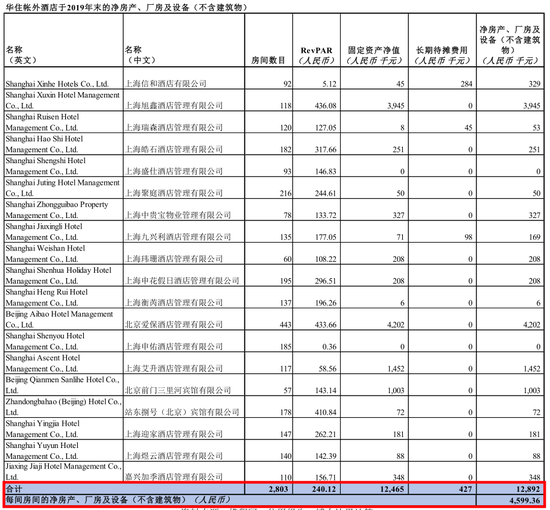Select the Chinese name 站东捌号（北京）宾馆有限公司
This screenshot has width=550, height=510.
click(182, 412)
